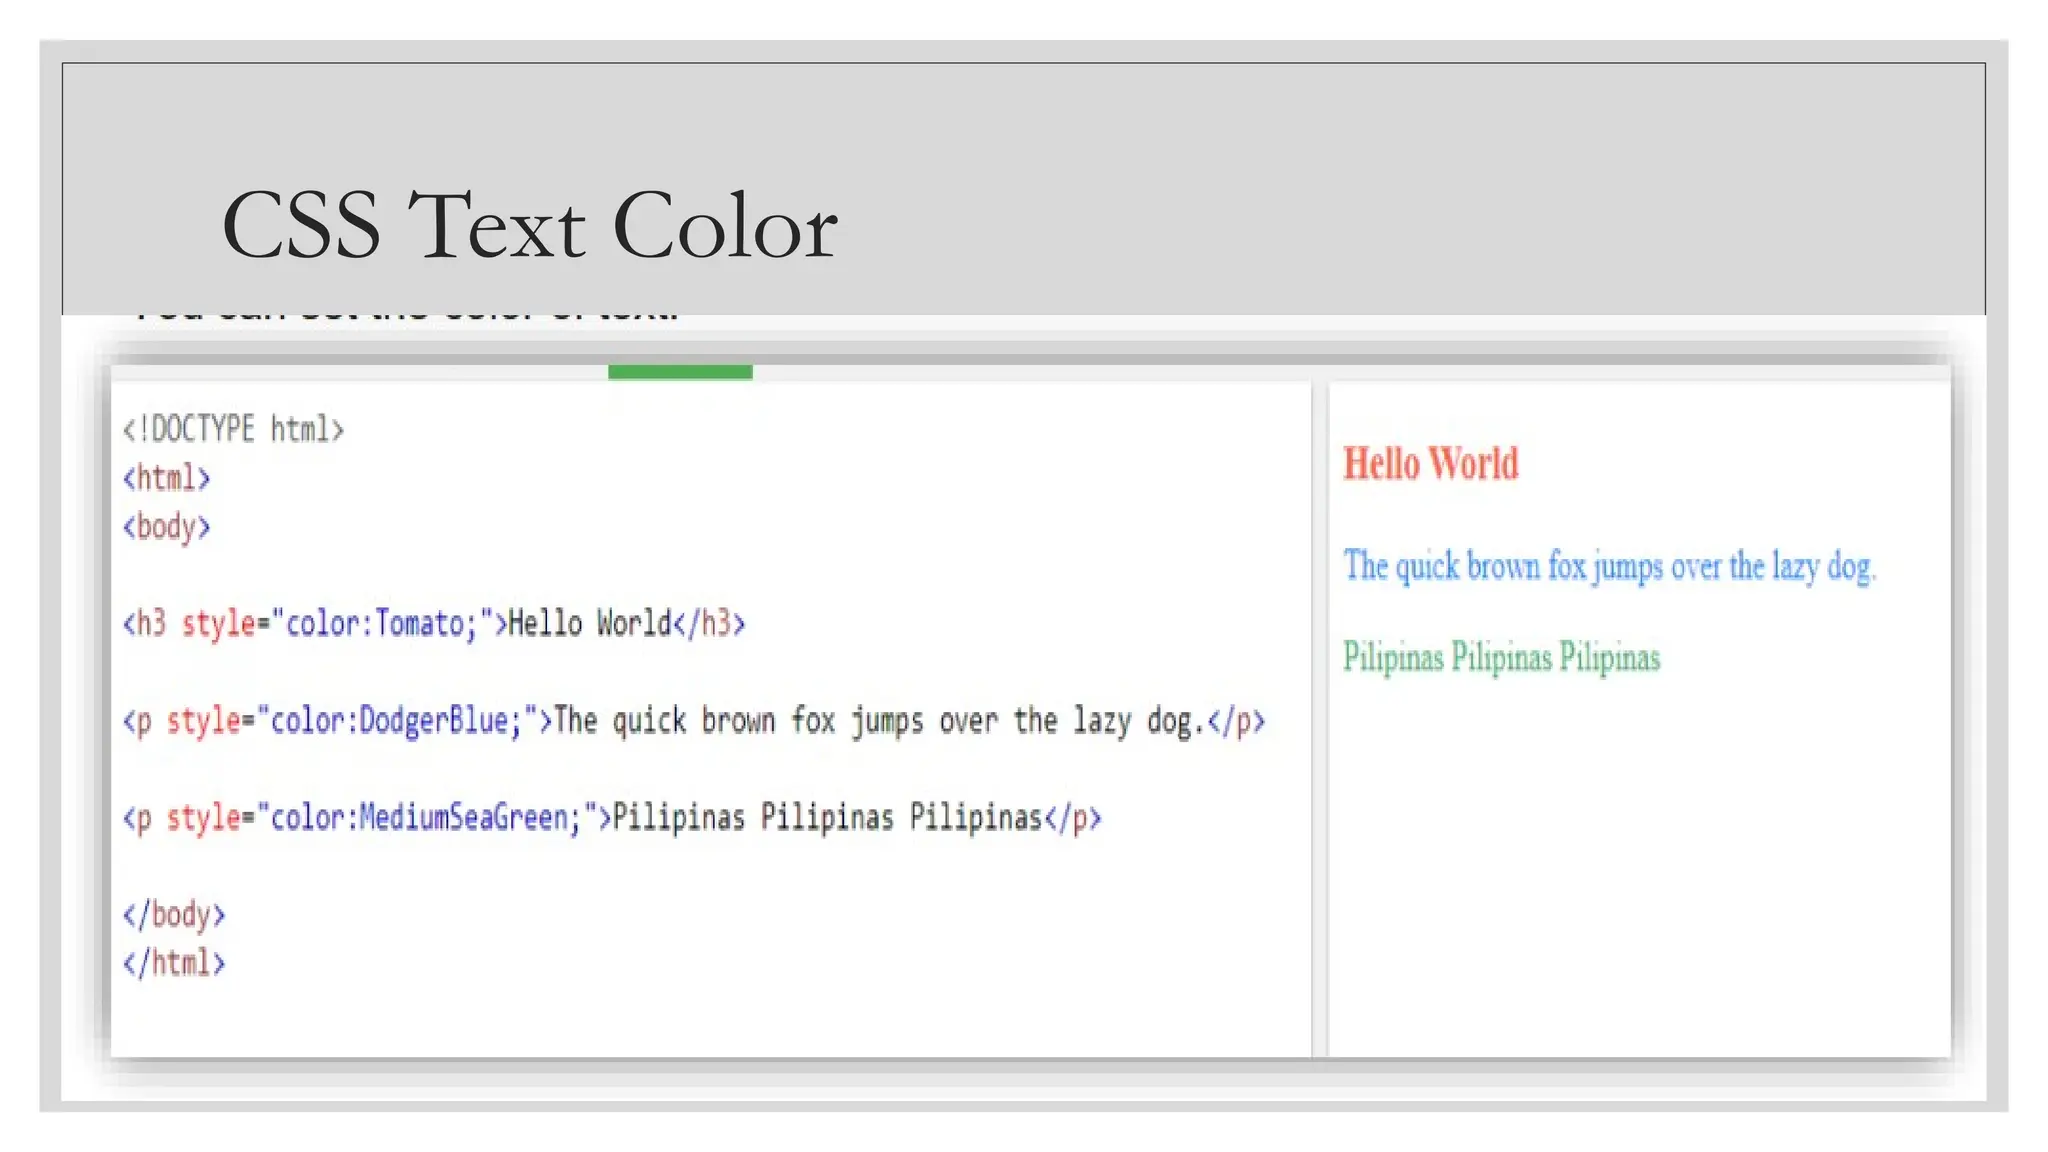The width and height of the screenshot is (2048, 1152).
Task: Click the red 'Hello World' heading in the output
Action: click(1431, 464)
